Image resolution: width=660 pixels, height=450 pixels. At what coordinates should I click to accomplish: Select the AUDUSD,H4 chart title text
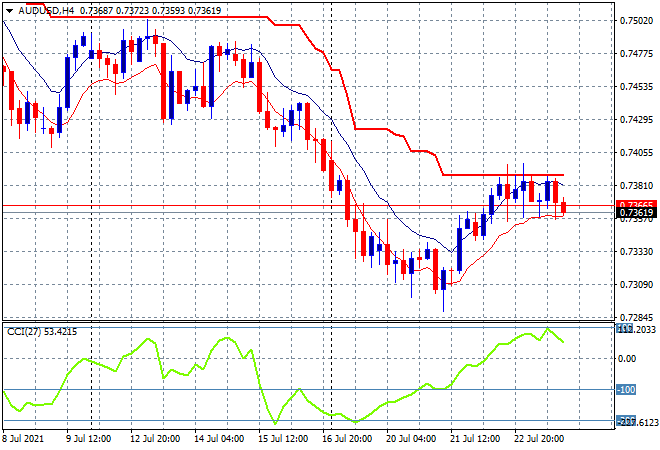(x=46, y=11)
